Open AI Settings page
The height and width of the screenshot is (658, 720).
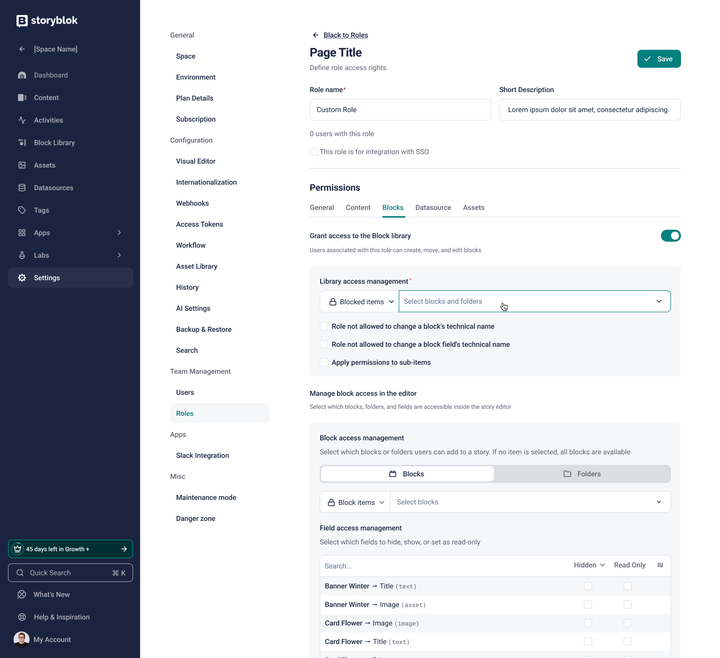click(x=193, y=309)
